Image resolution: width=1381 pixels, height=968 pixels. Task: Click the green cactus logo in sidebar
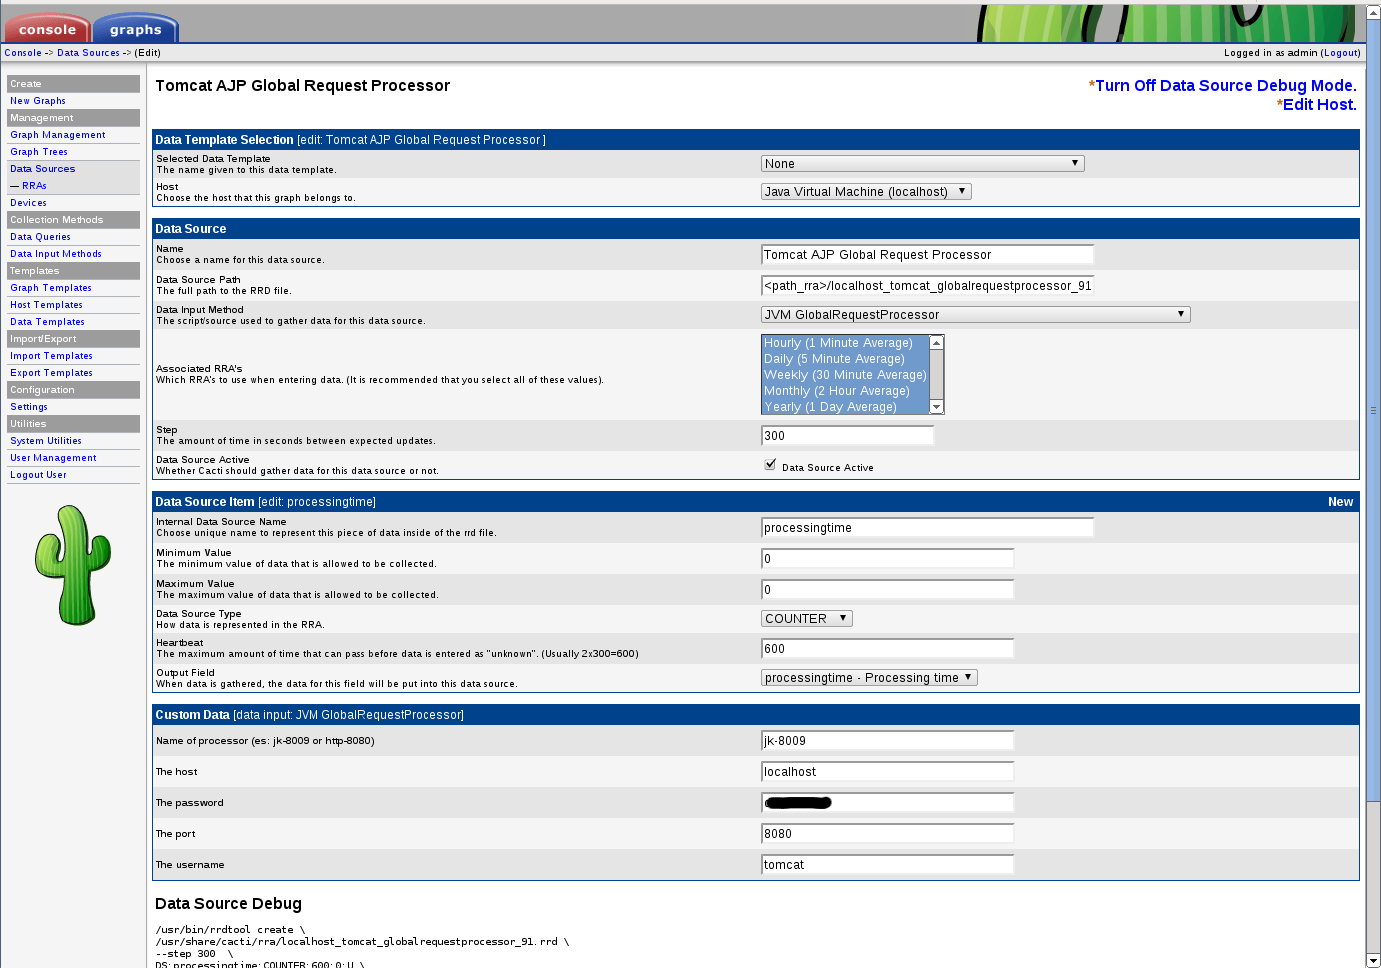(x=73, y=565)
